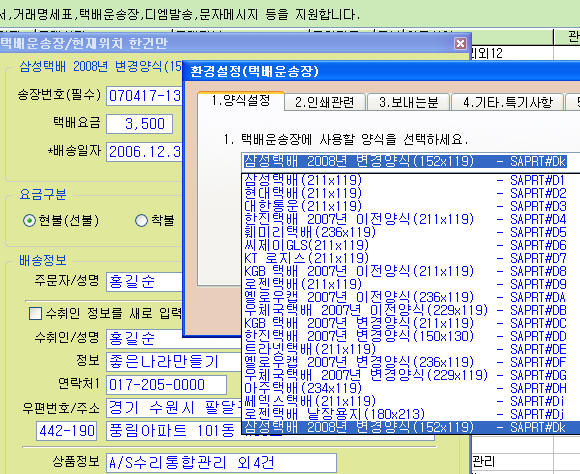Viewport: 580px width, 474px height.
Task: Choose 현대택배(211x119) from list
Action: pos(411,193)
